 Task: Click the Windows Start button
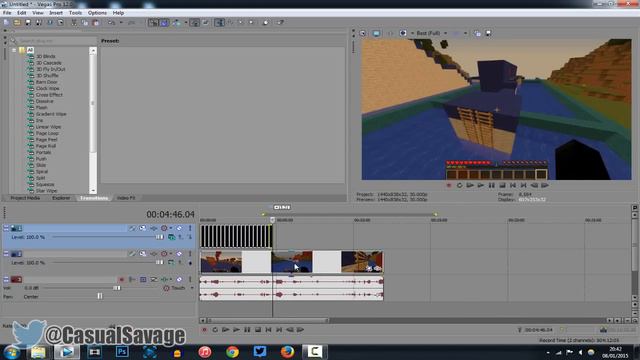pyautogui.click(x=11, y=352)
